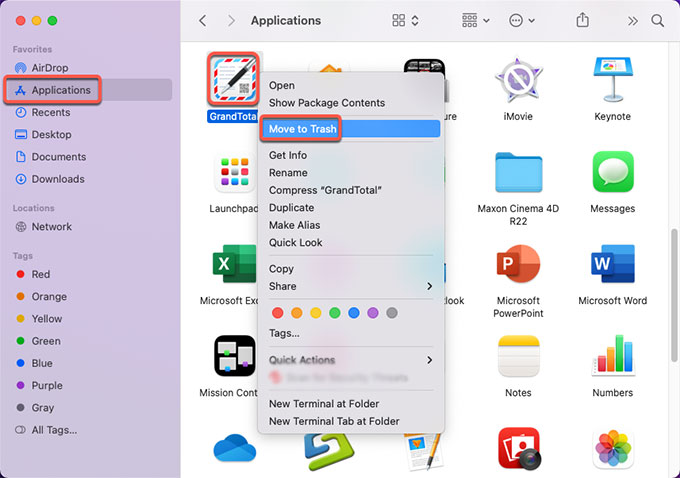The image size is (680, 478).
Task: Go forward with the right chevron
Action: click(231, 20)
